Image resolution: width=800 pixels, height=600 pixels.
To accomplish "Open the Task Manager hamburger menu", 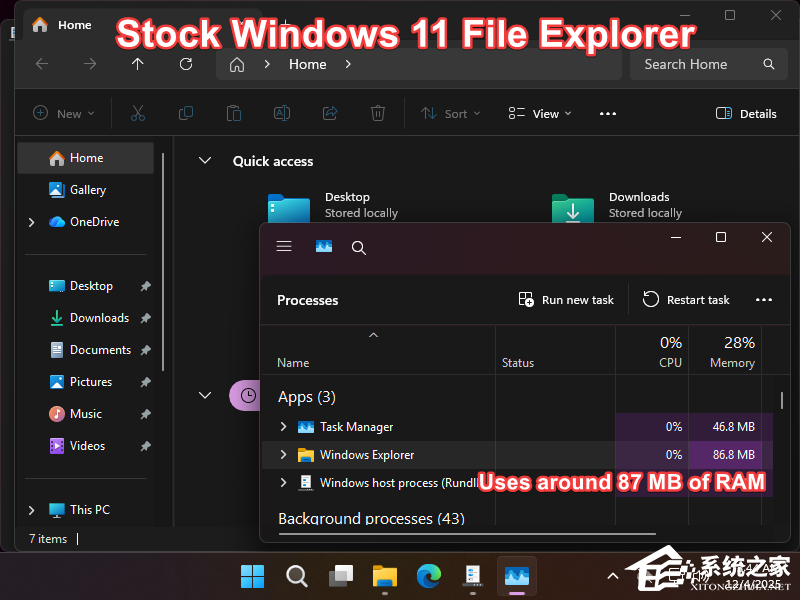I will [x=283, y=247].
